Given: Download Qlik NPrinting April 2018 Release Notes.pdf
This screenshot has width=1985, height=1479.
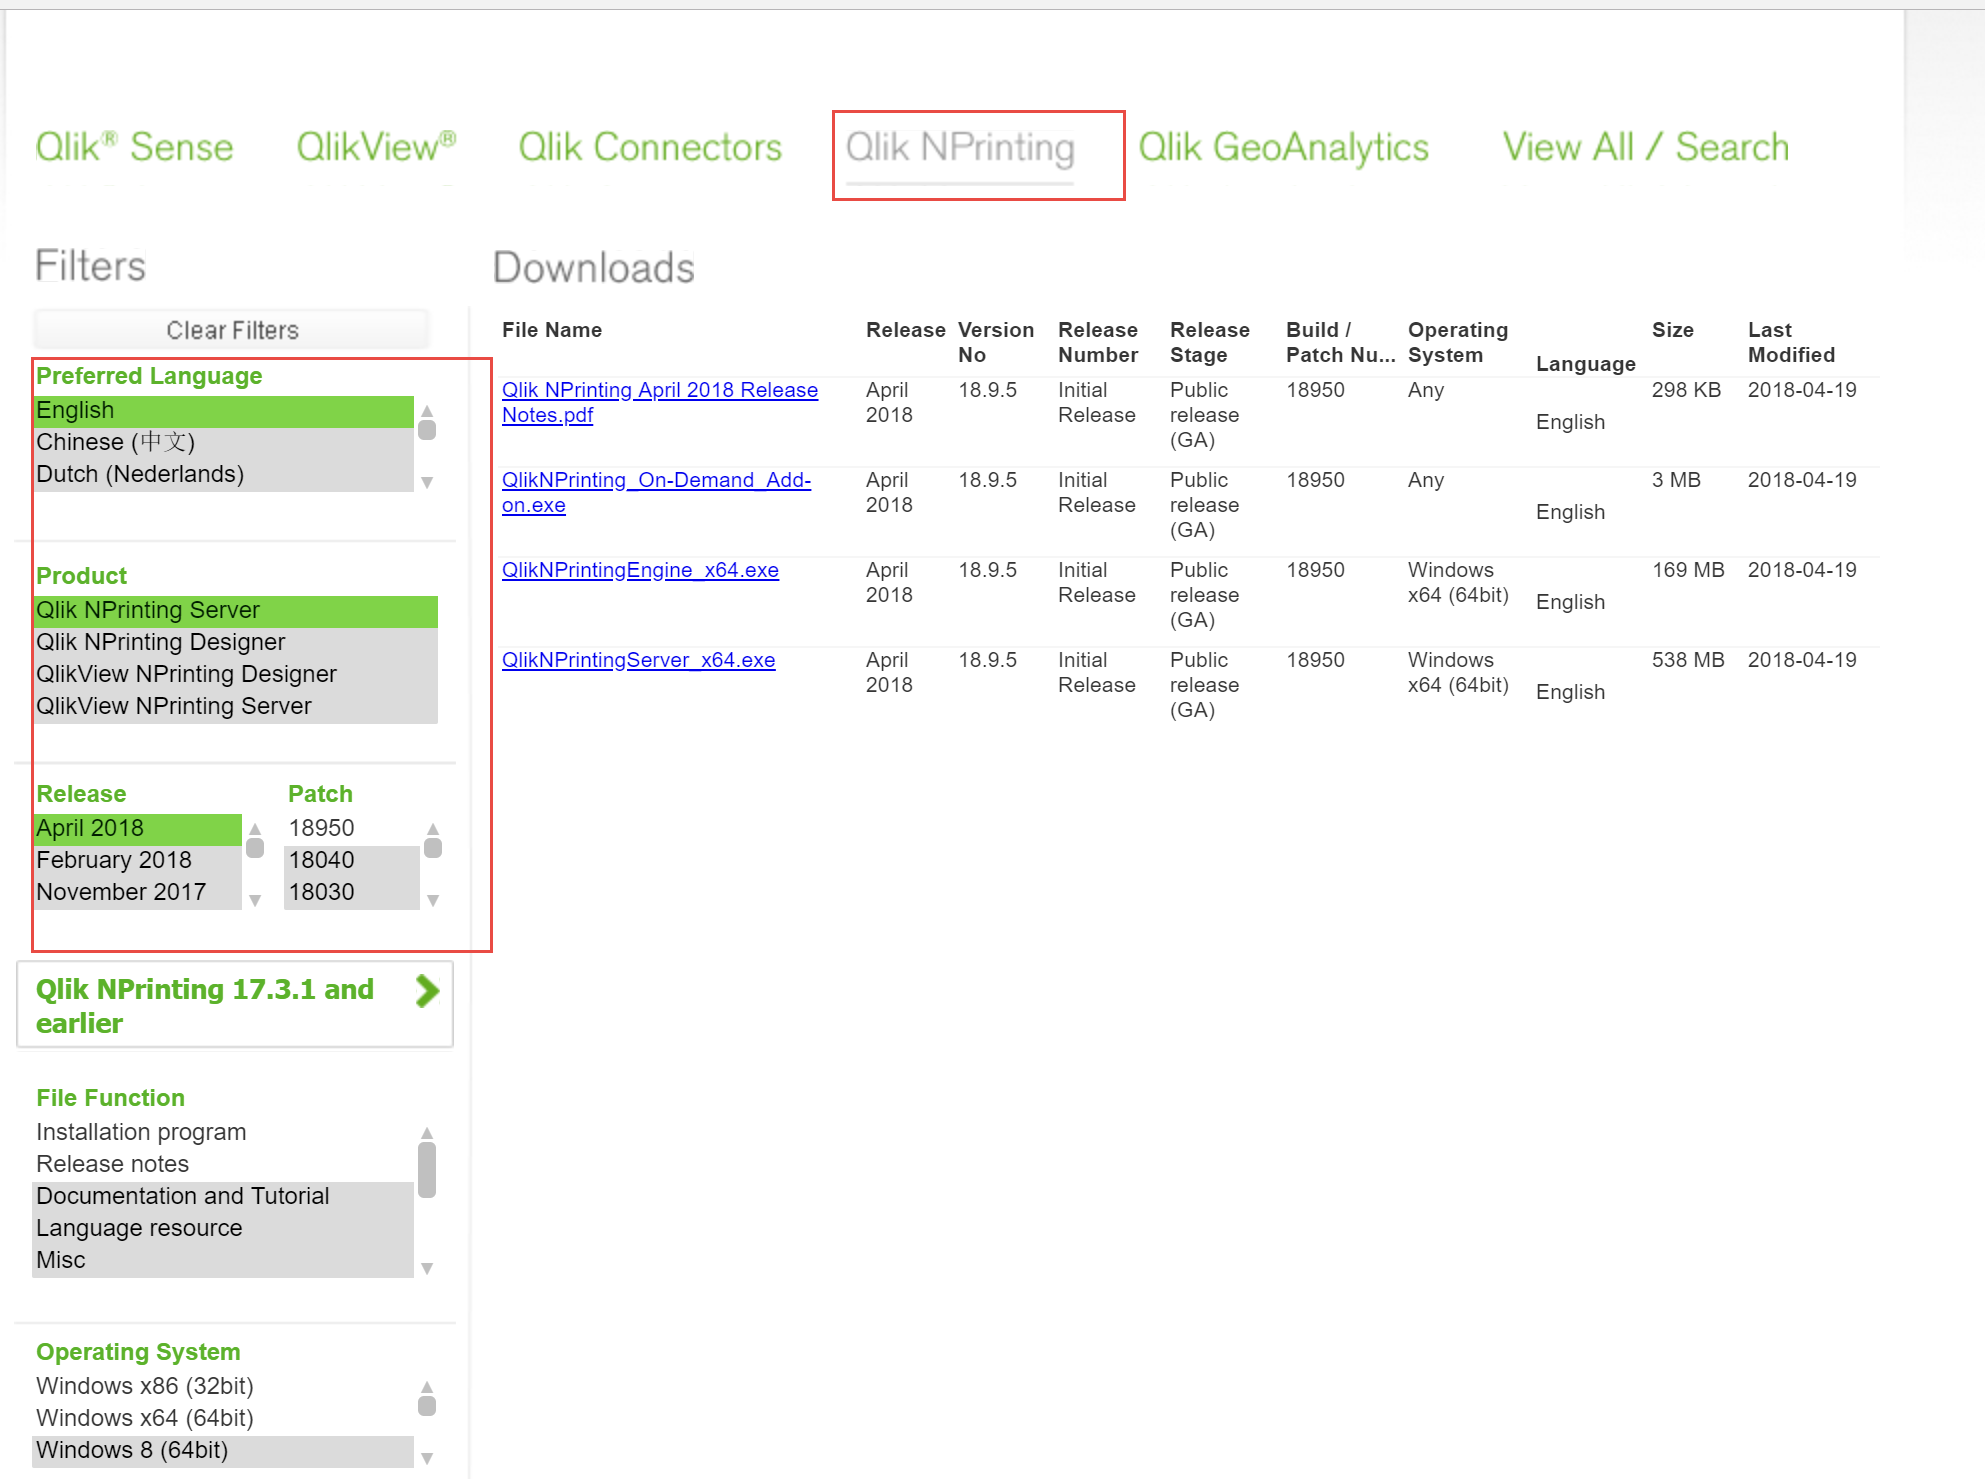Looking at the screenshot, I should tap(660, 402).
